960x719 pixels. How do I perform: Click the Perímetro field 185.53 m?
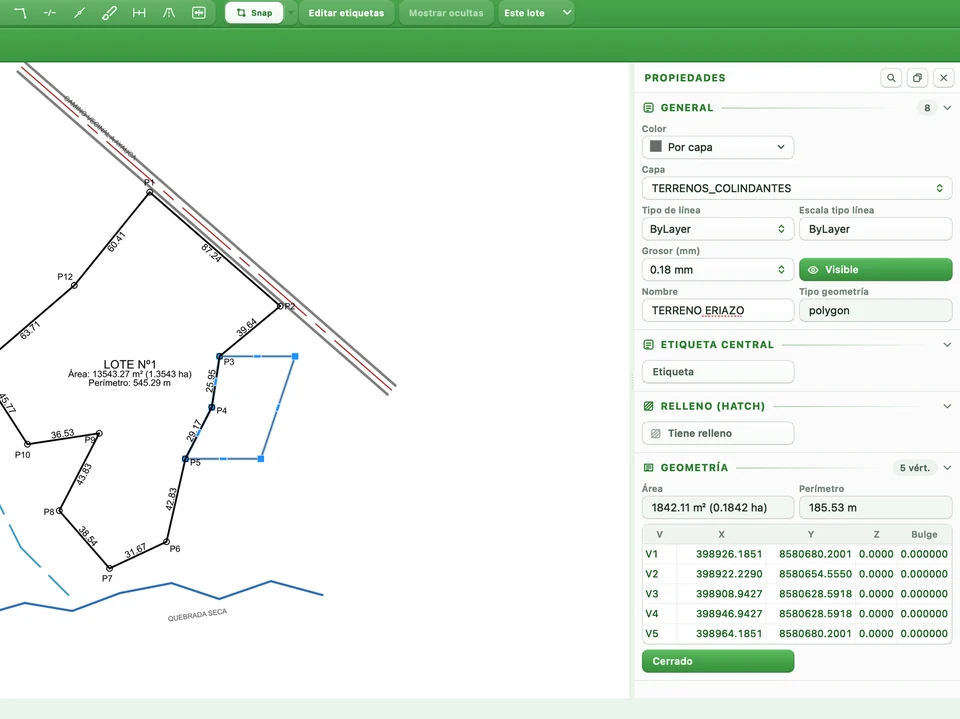point(876,508)
